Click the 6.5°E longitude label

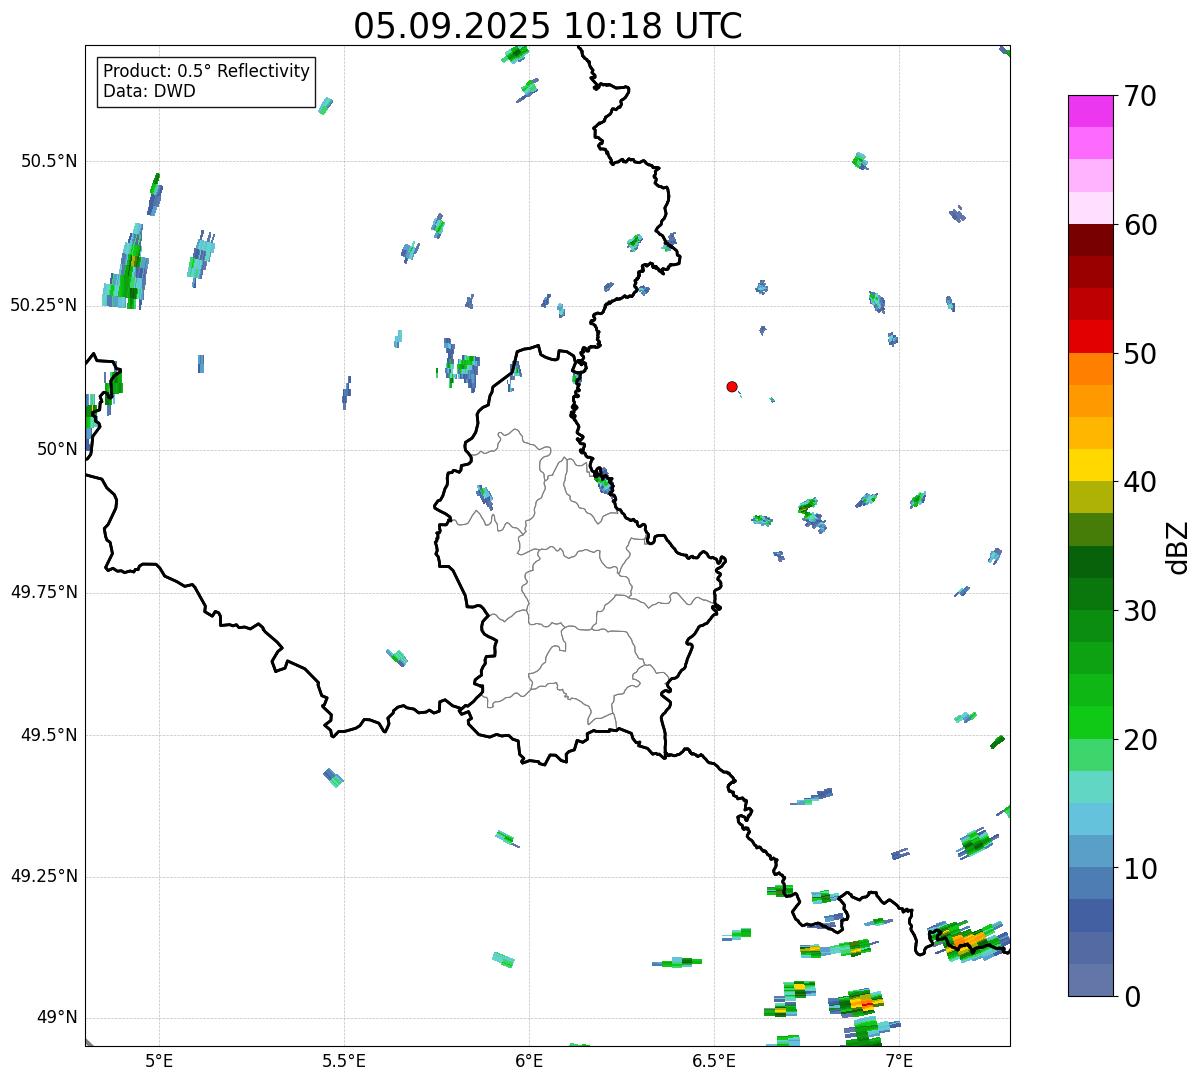coord(714,1060)
